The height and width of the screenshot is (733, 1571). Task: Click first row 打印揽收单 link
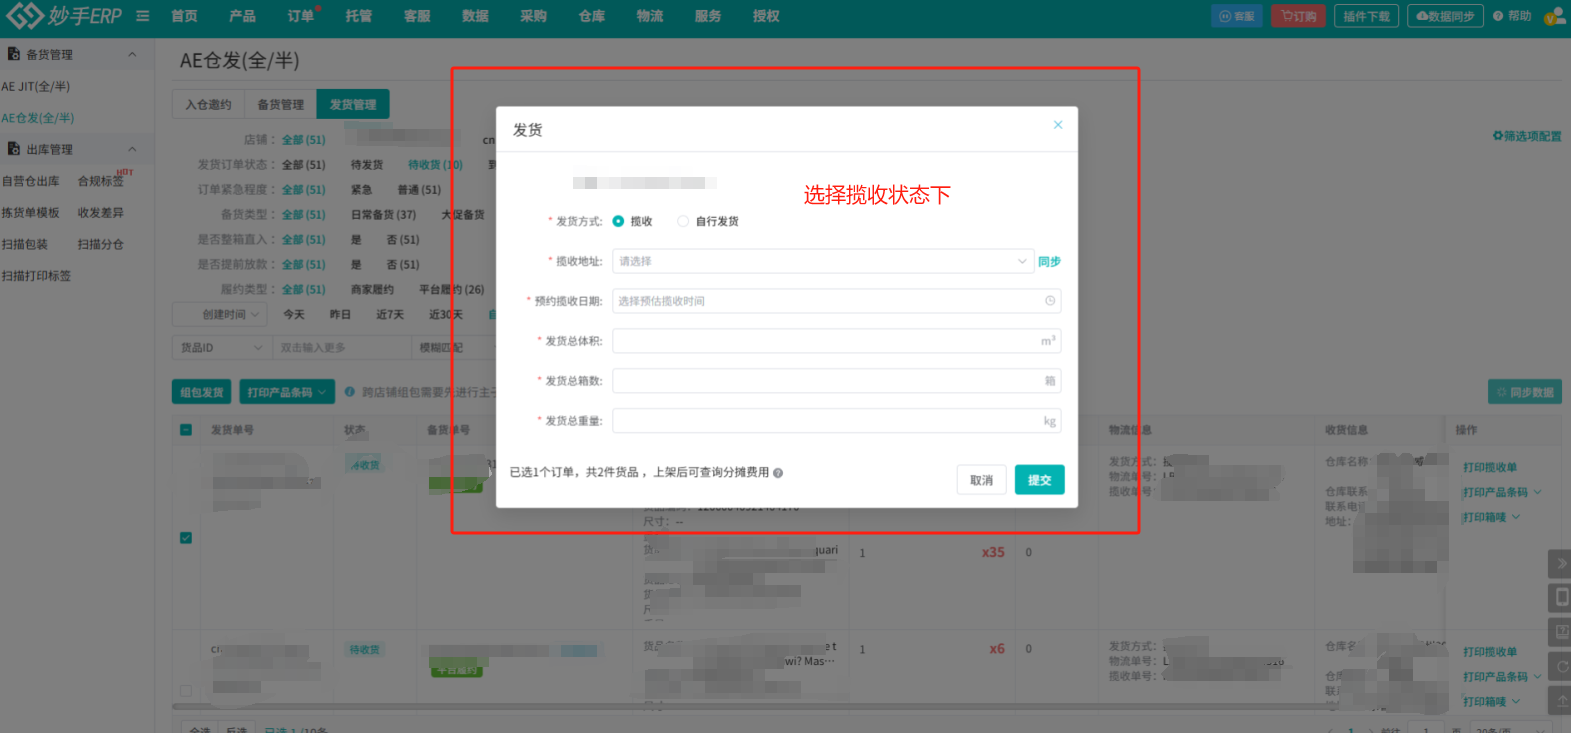click(1490, 467)
